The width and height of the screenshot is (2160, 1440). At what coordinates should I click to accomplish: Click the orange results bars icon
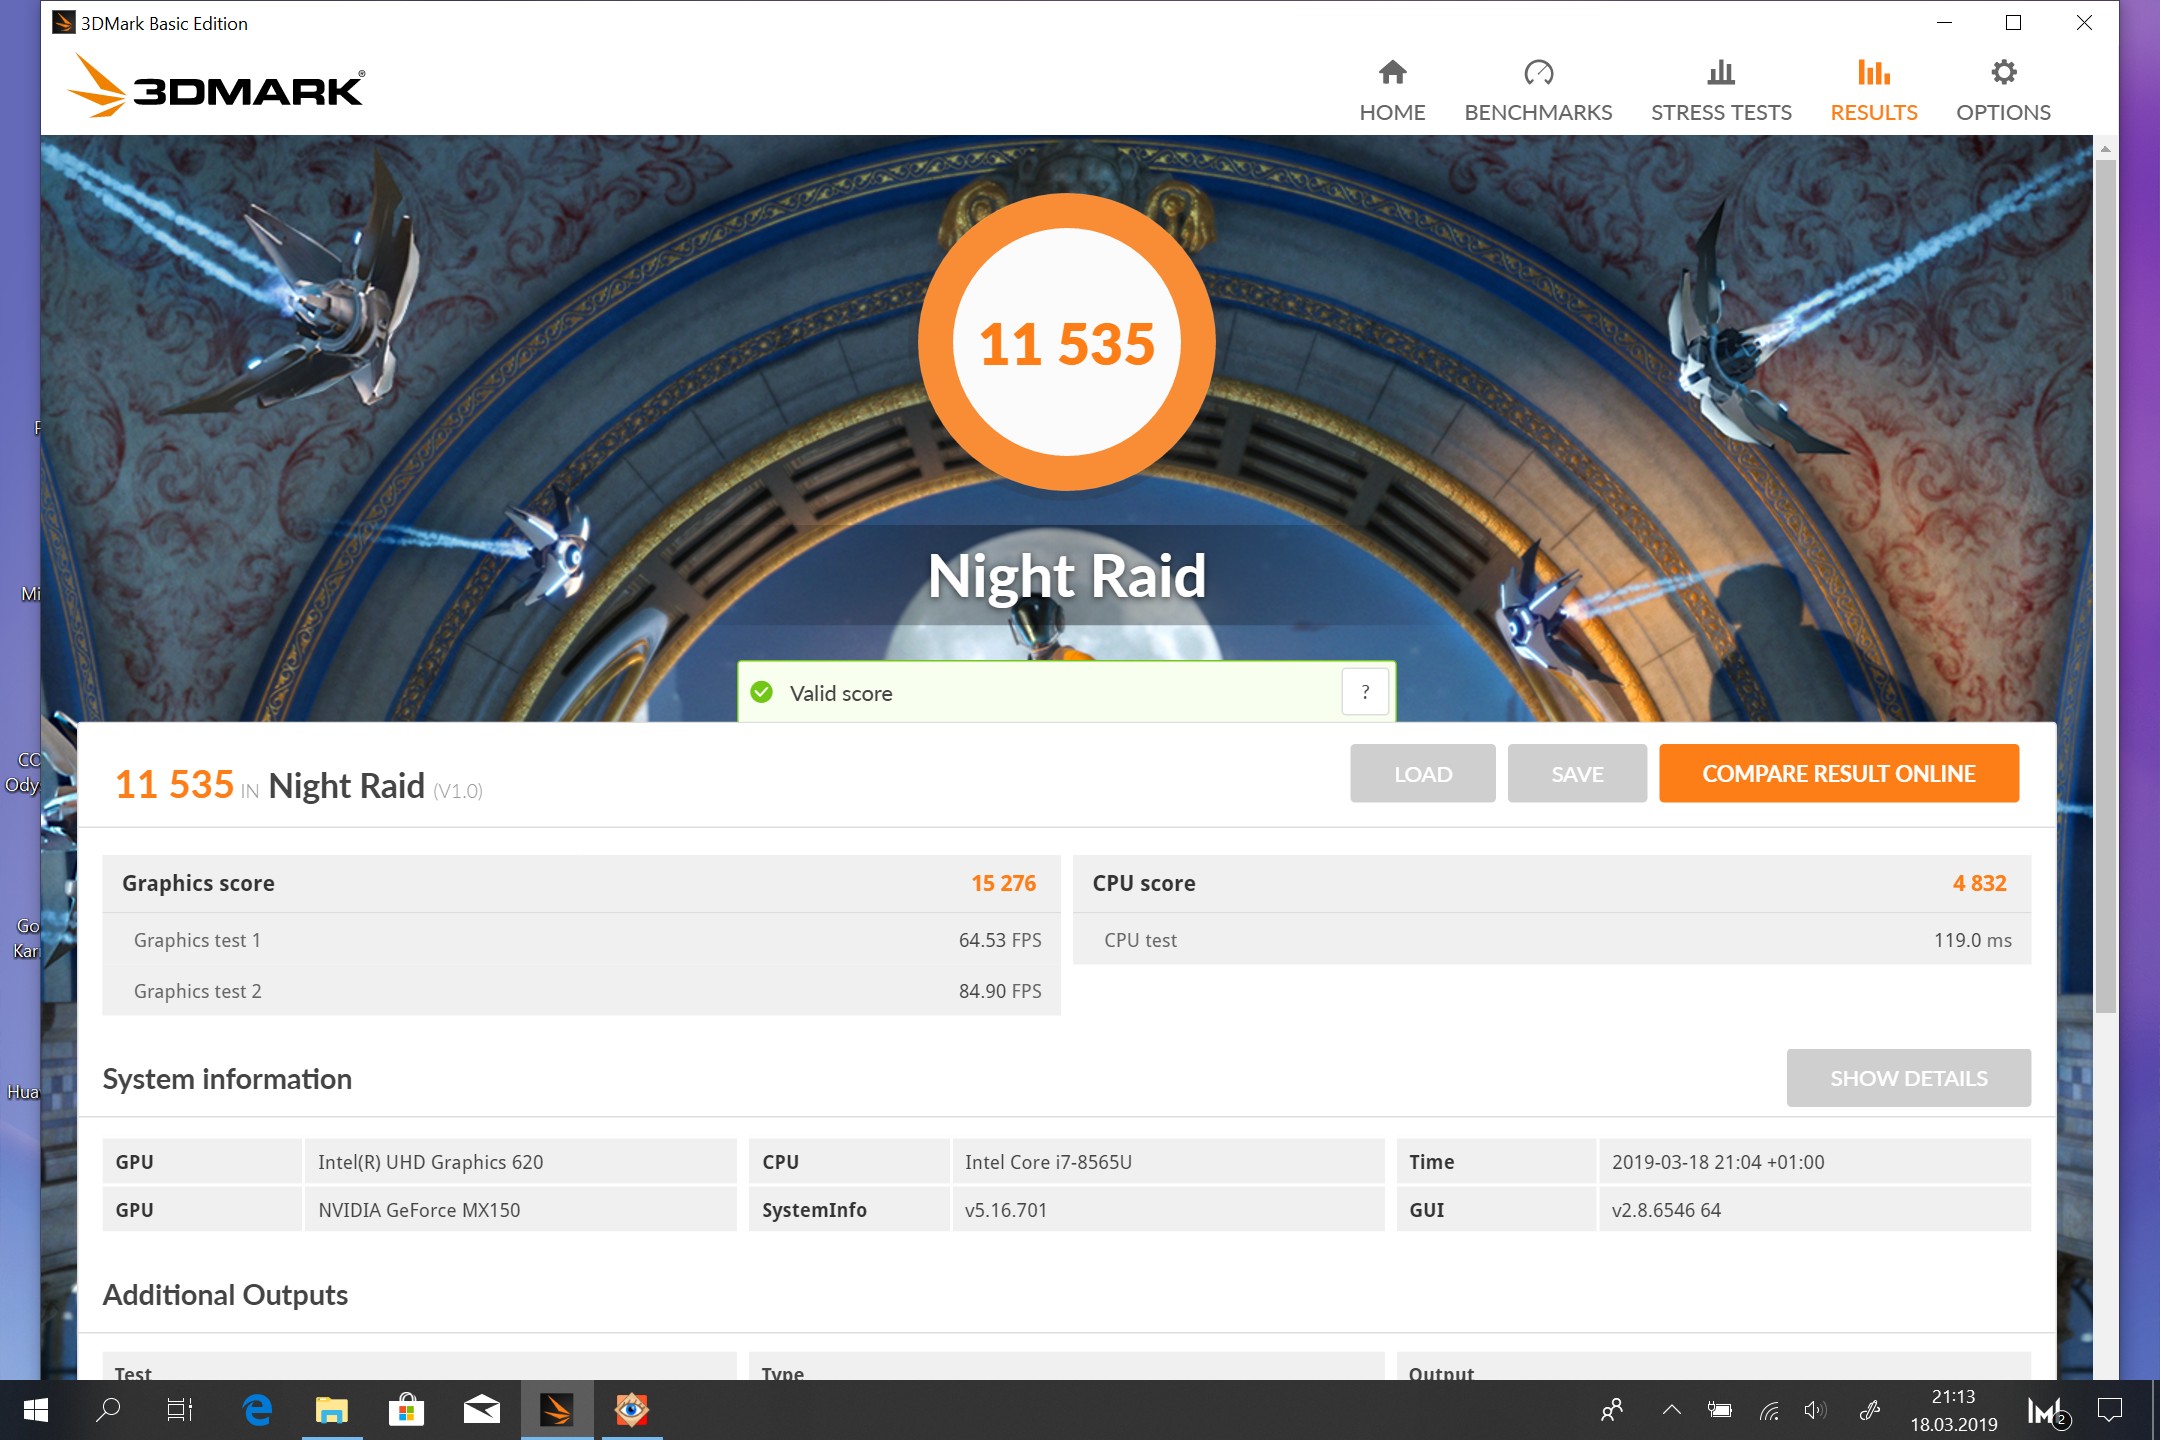click(1873, 72)
